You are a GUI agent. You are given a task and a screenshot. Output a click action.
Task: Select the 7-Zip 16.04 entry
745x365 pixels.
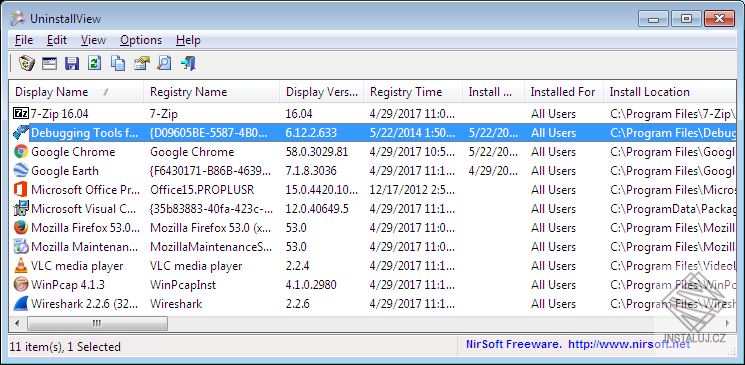click(x=59, y=114)
